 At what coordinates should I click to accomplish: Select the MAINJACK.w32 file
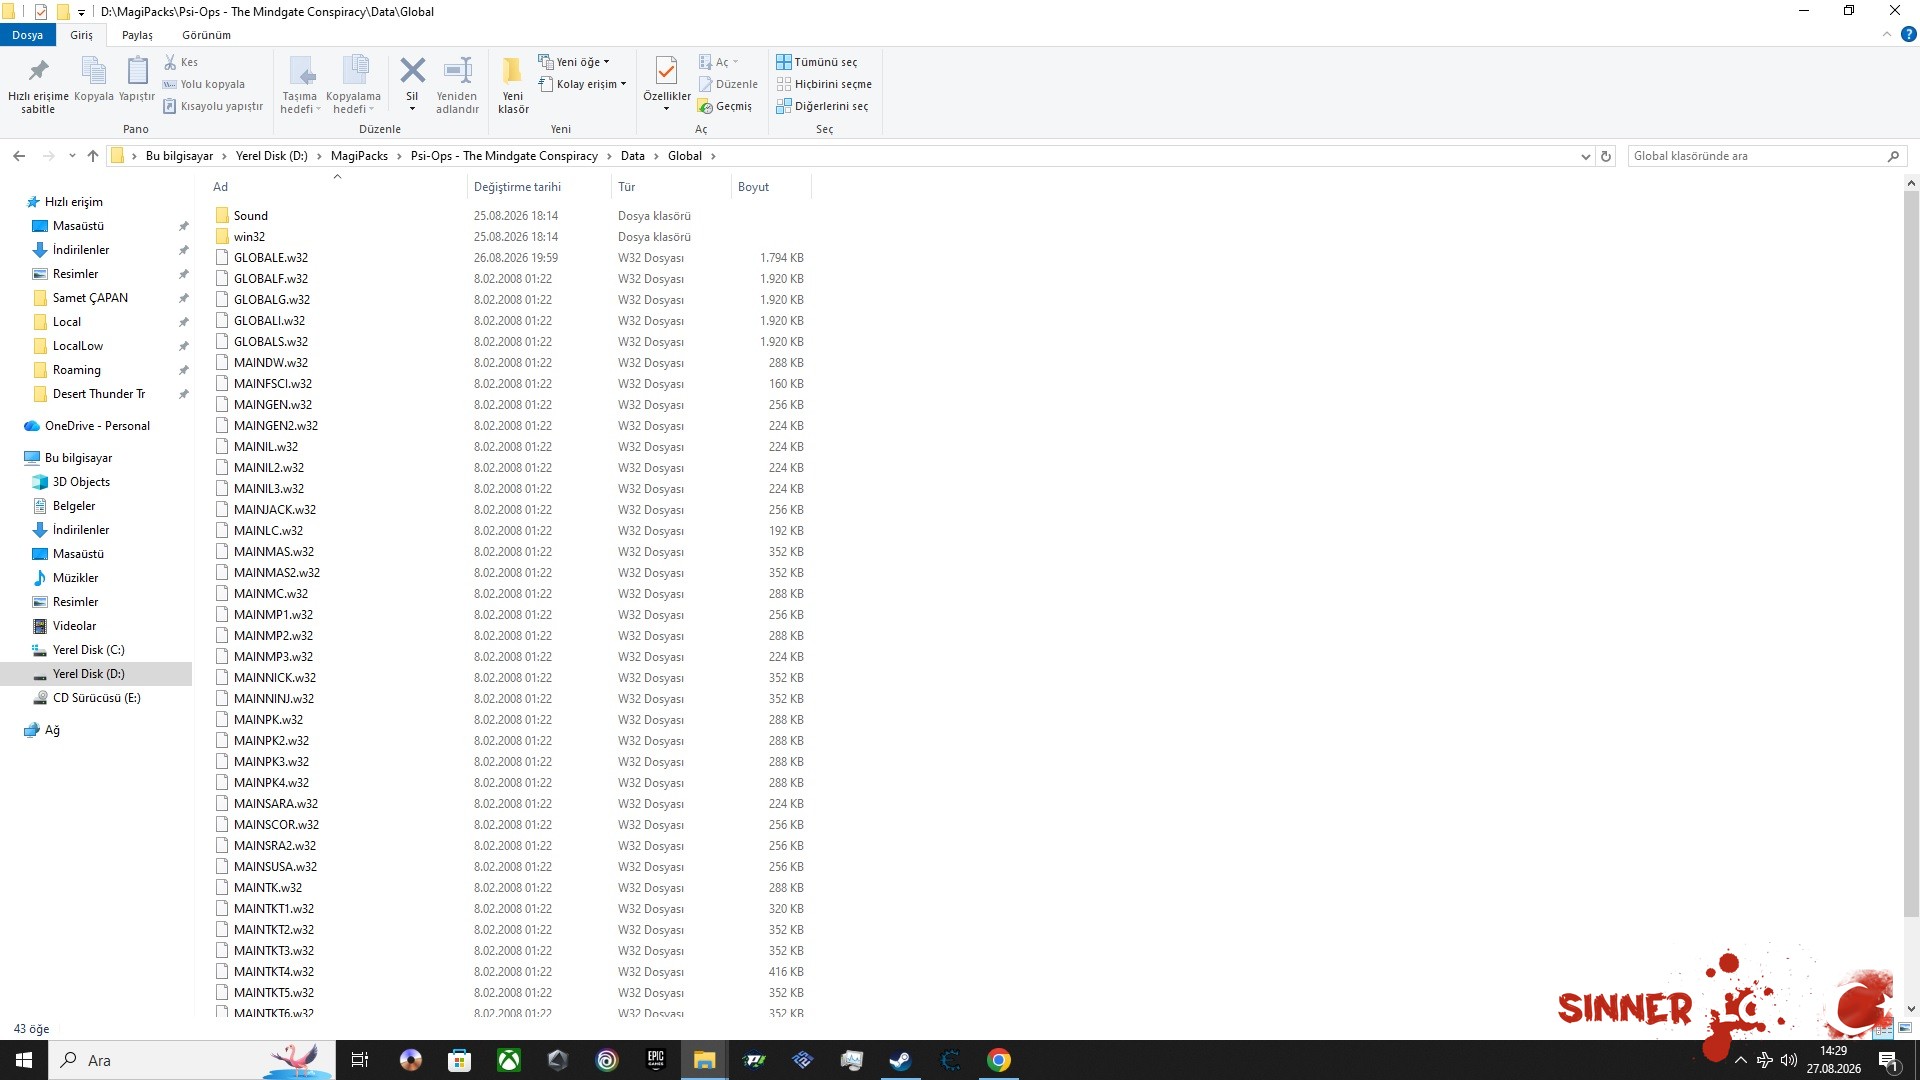[274, 510]
